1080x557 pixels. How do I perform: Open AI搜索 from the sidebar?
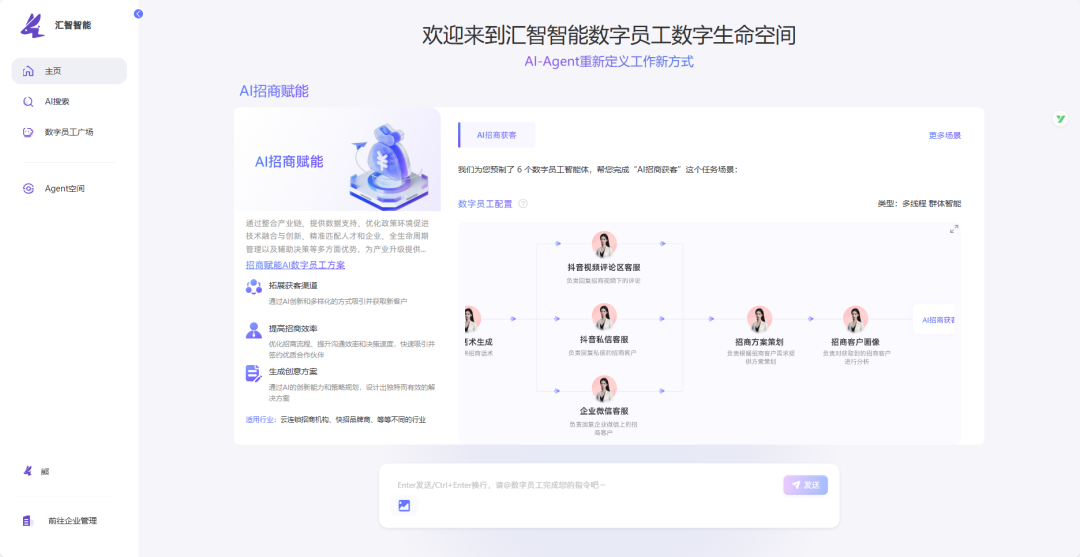click(x=57, y=101)
